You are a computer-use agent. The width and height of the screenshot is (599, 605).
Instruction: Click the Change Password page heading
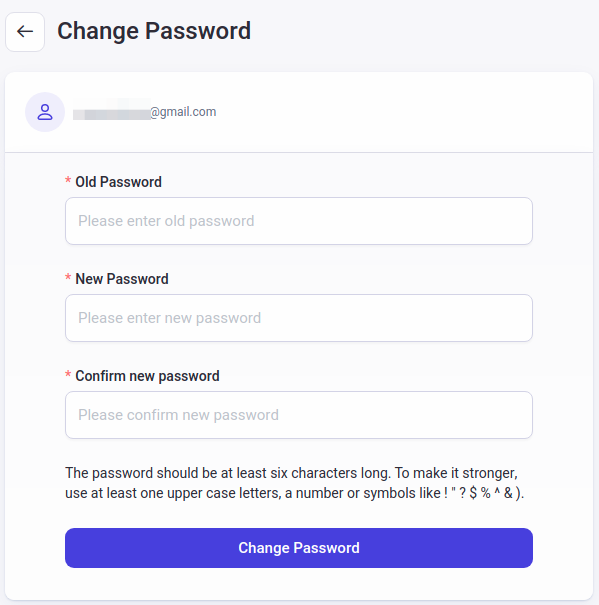click(x=154, y=31)
